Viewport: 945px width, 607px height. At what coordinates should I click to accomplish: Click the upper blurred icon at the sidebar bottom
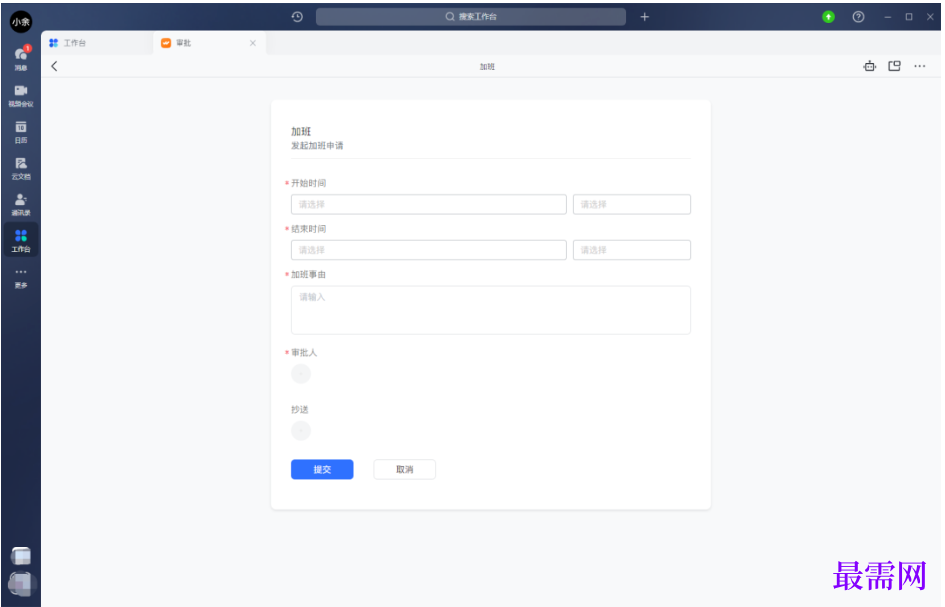point(21,556)
